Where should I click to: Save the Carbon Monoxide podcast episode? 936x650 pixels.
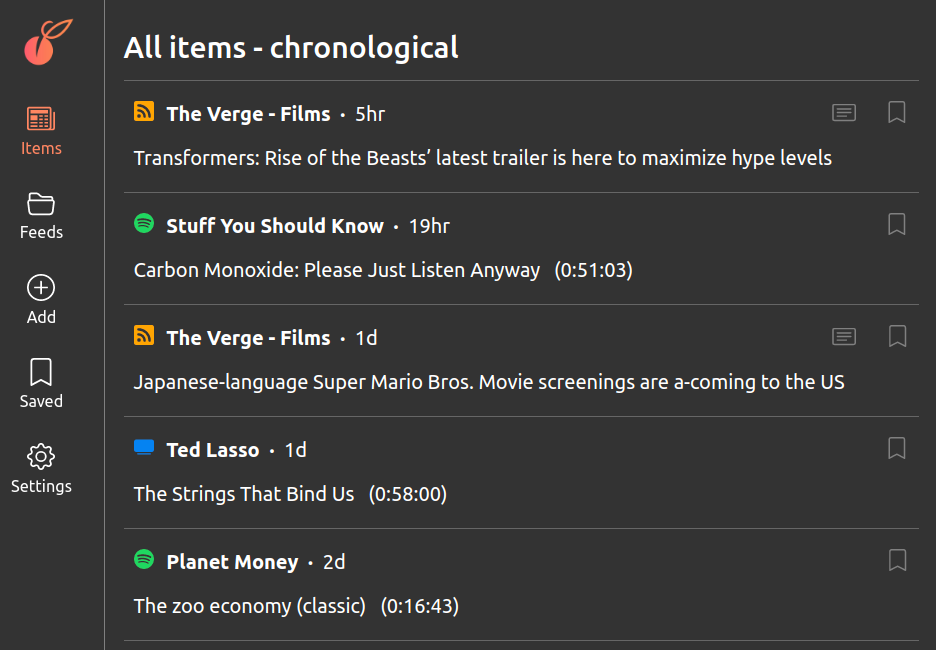[x=897, y=224]
